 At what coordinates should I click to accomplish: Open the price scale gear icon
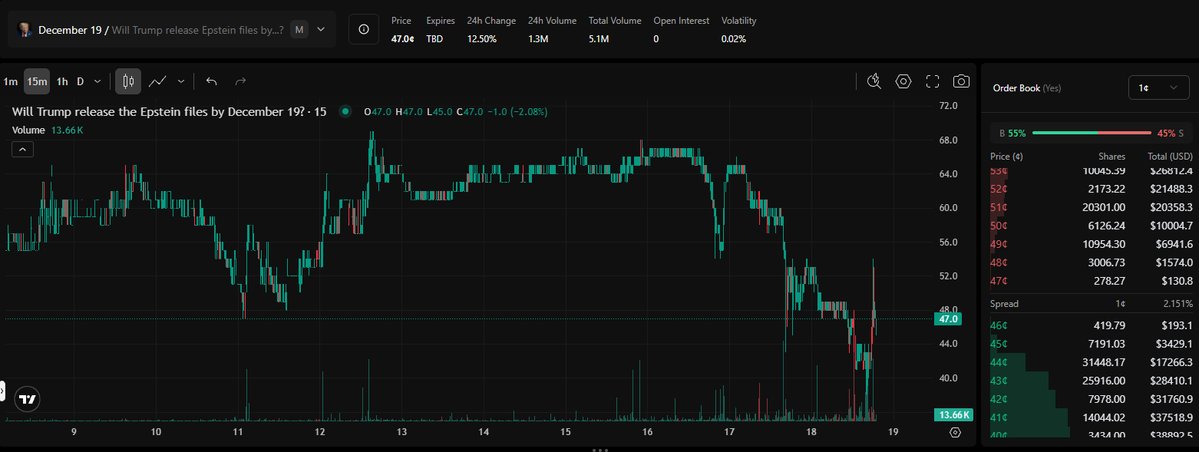(x=955, y=432)
